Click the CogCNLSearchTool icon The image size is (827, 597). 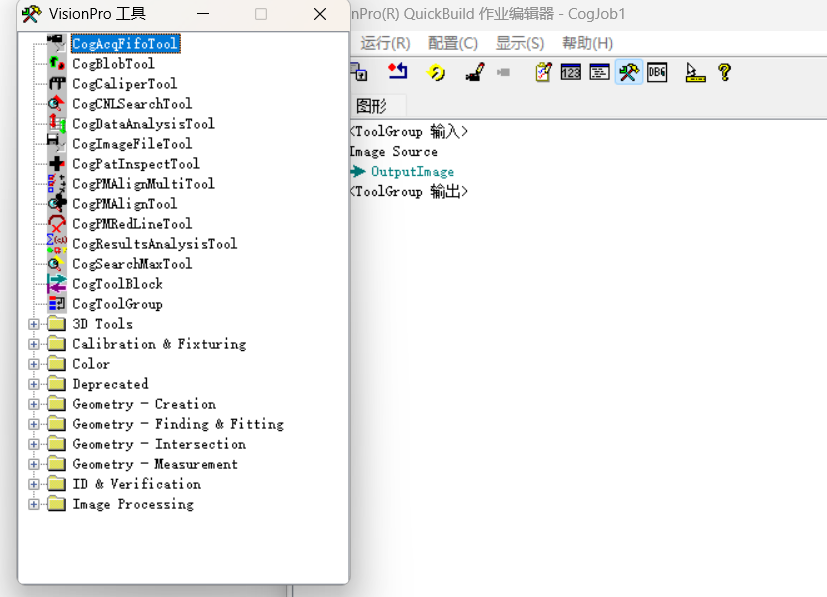click(56, 103)
